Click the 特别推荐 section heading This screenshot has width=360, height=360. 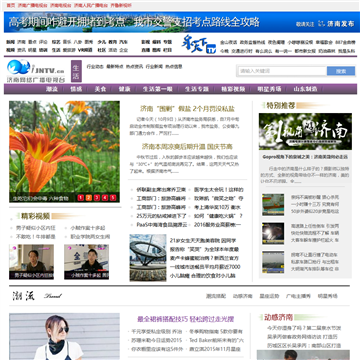pyautogui.click(x=281, y=106)
